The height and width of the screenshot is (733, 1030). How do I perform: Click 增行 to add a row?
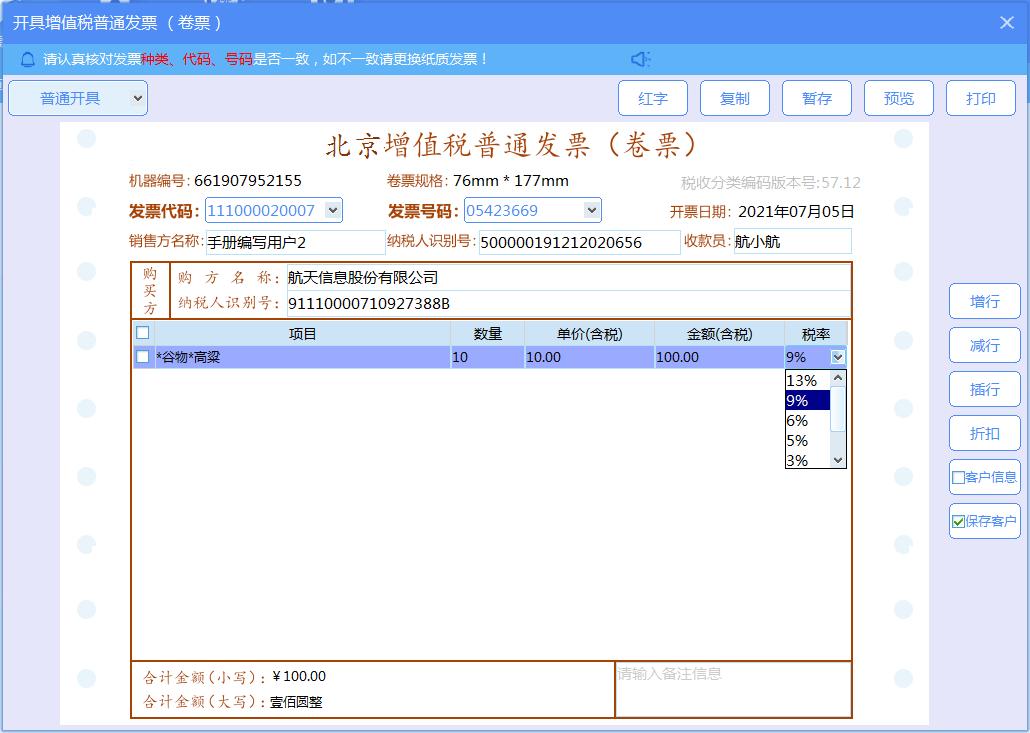tap(984, 300)
